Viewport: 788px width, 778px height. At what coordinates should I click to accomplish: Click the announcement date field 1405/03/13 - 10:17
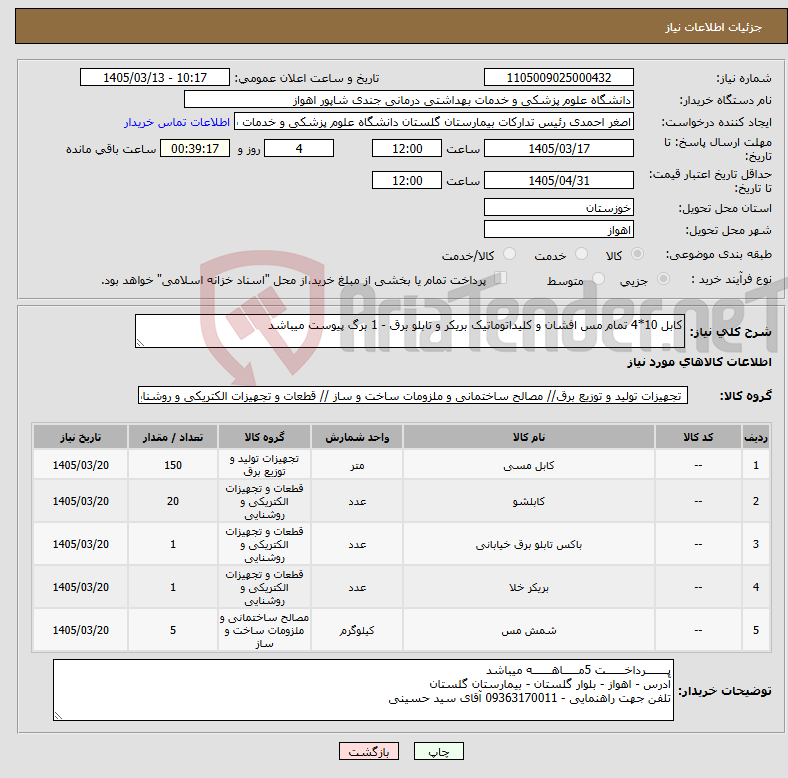coord(155,77)
